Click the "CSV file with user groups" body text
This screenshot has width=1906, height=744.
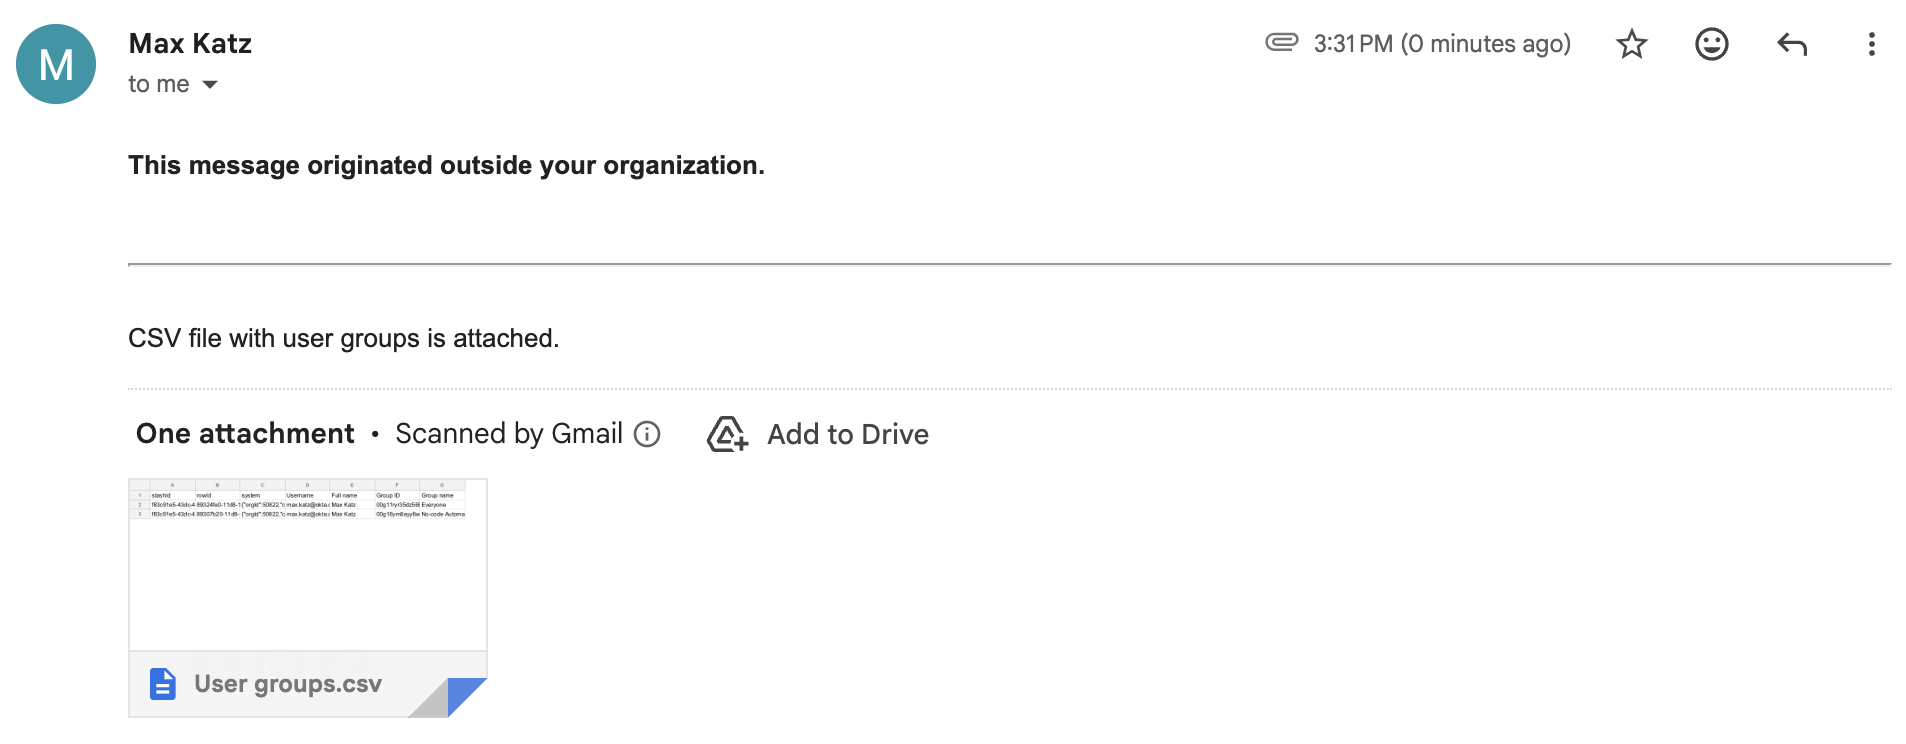click(343, 339)
